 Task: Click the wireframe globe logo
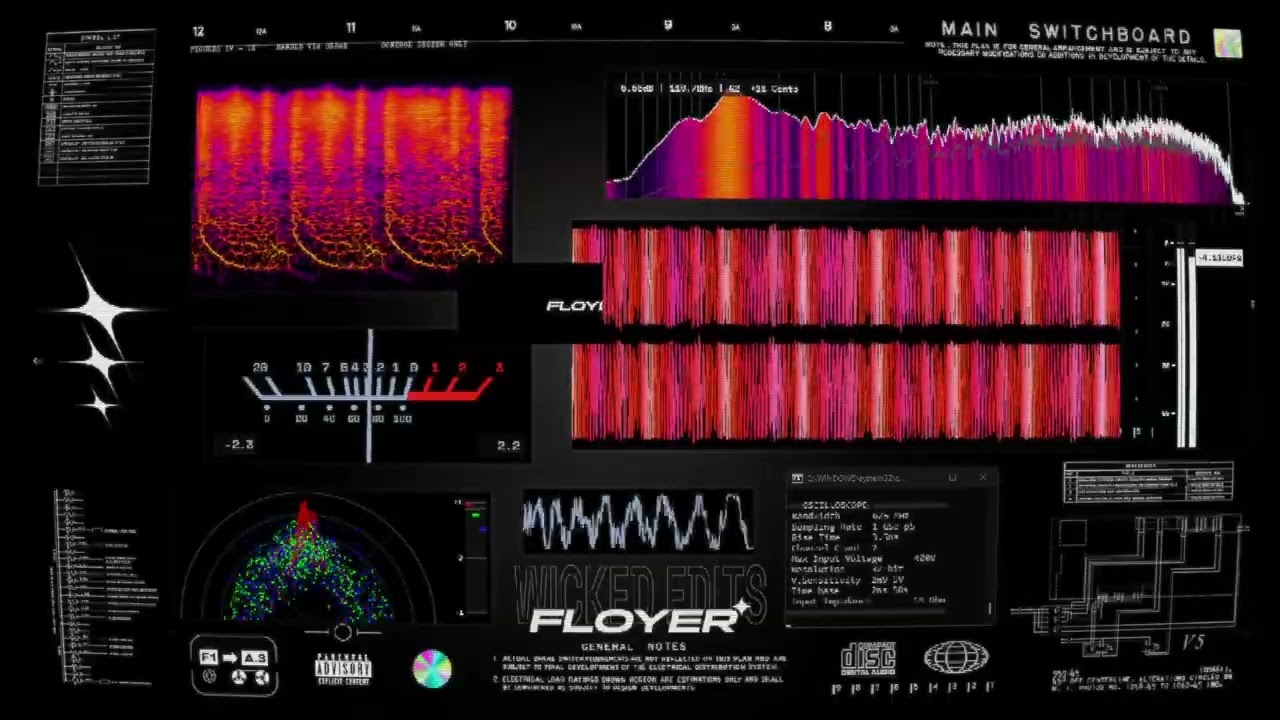point(956,657)
